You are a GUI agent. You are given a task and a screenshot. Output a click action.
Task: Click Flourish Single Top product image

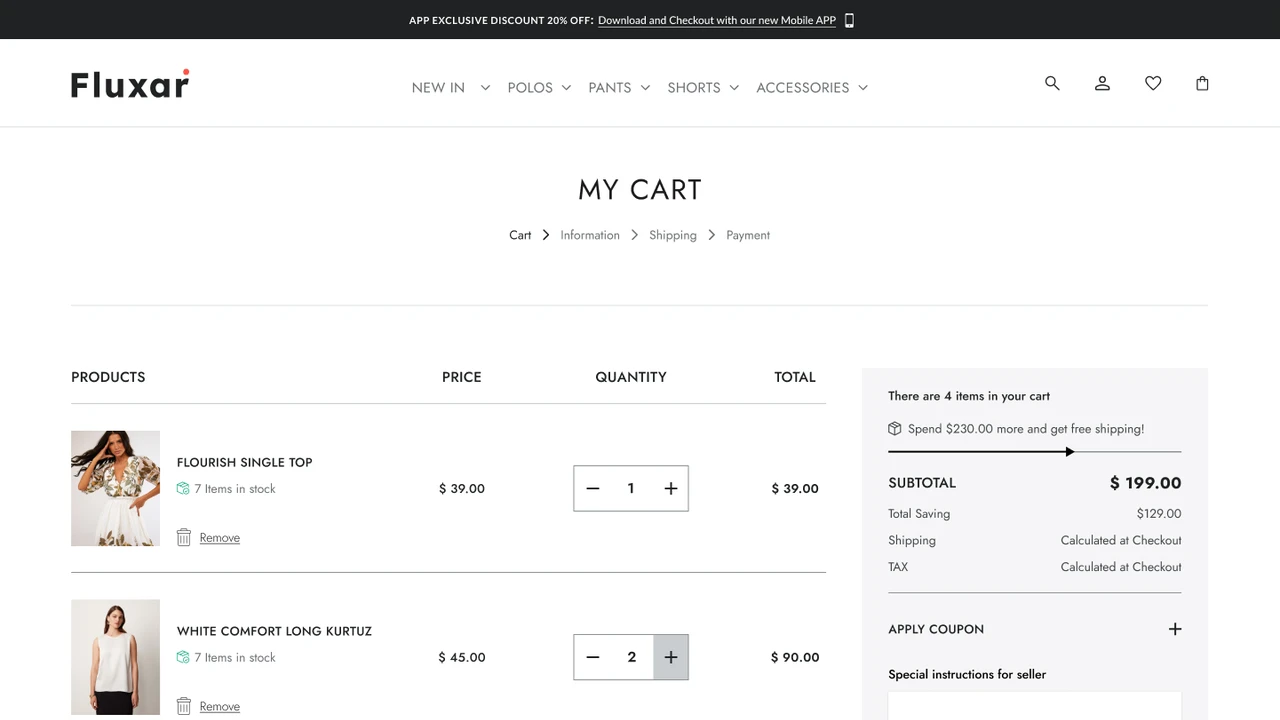(x=115, y=488)
